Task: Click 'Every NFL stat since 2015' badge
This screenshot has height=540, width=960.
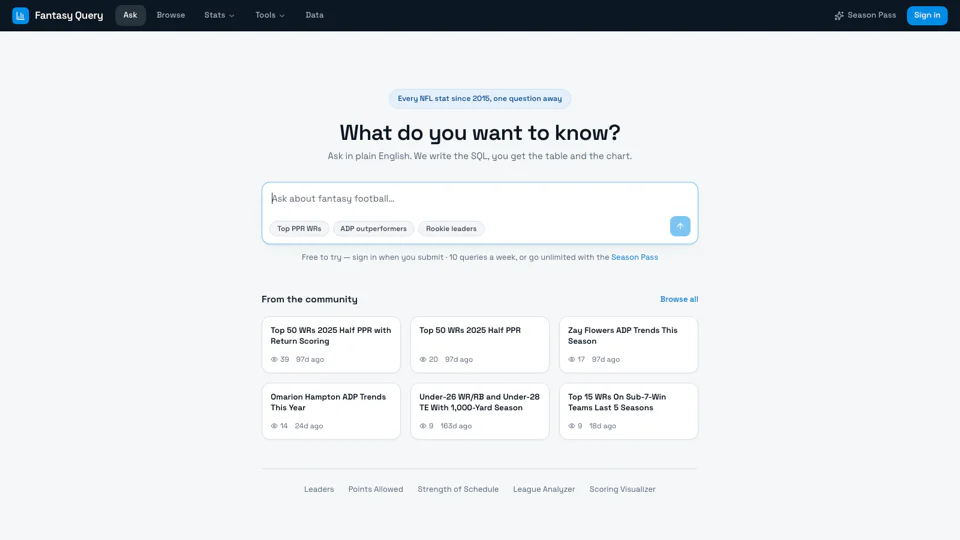Action: point(480,99)
